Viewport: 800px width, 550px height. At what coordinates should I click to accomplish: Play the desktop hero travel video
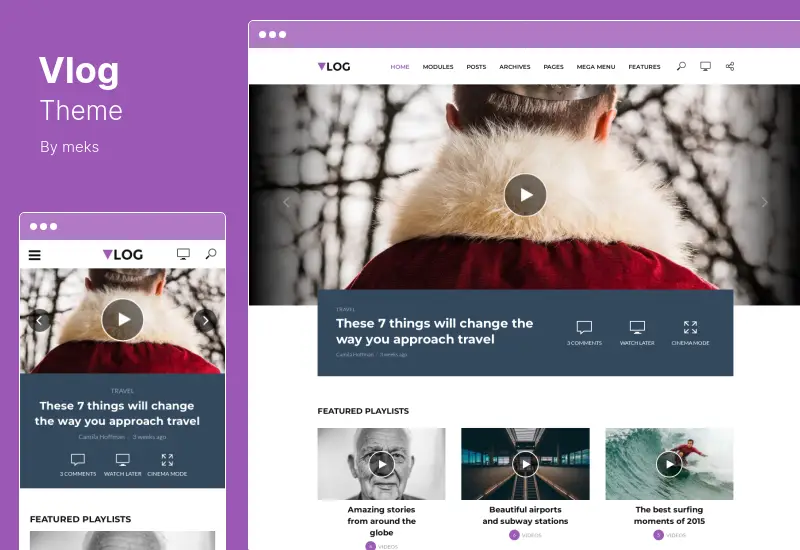click(x=526, y=195)
